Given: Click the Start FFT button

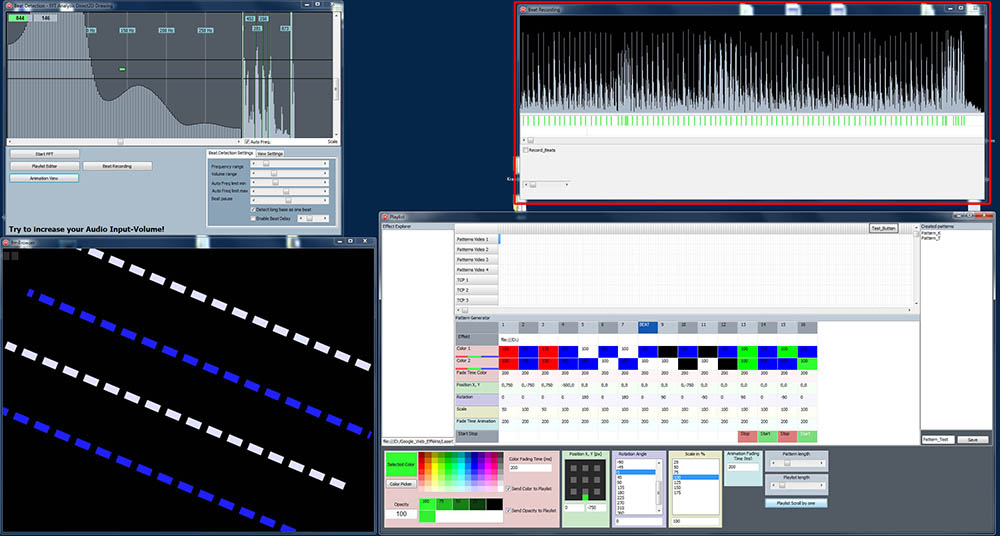Looking at the screenshot, I should (x=44, y=154).
